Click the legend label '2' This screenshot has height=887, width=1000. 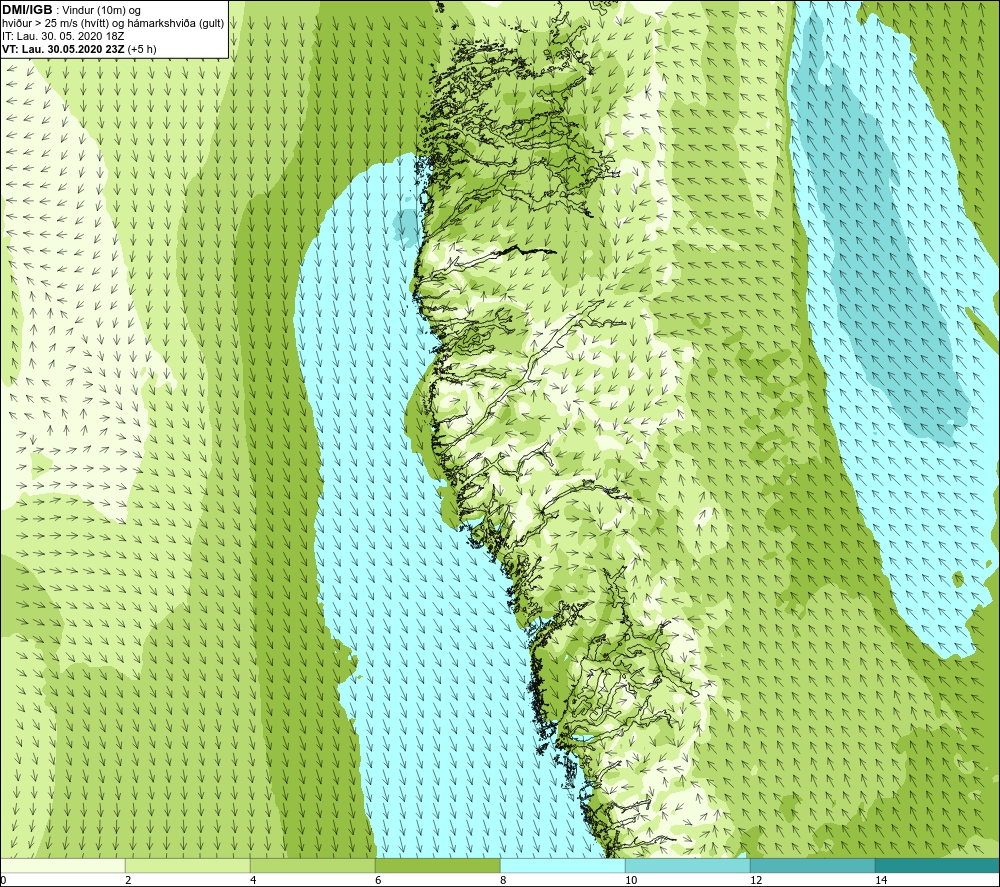point(128,880)
